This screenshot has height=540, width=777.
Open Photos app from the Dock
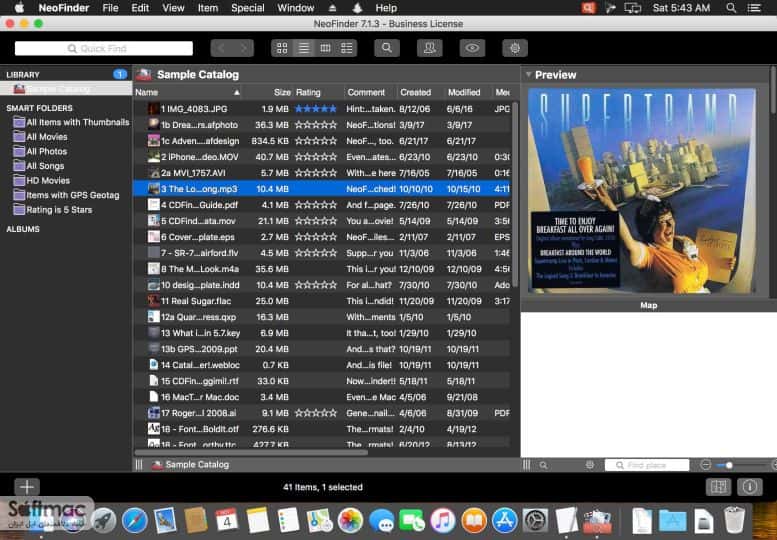[x=350, y=521]
